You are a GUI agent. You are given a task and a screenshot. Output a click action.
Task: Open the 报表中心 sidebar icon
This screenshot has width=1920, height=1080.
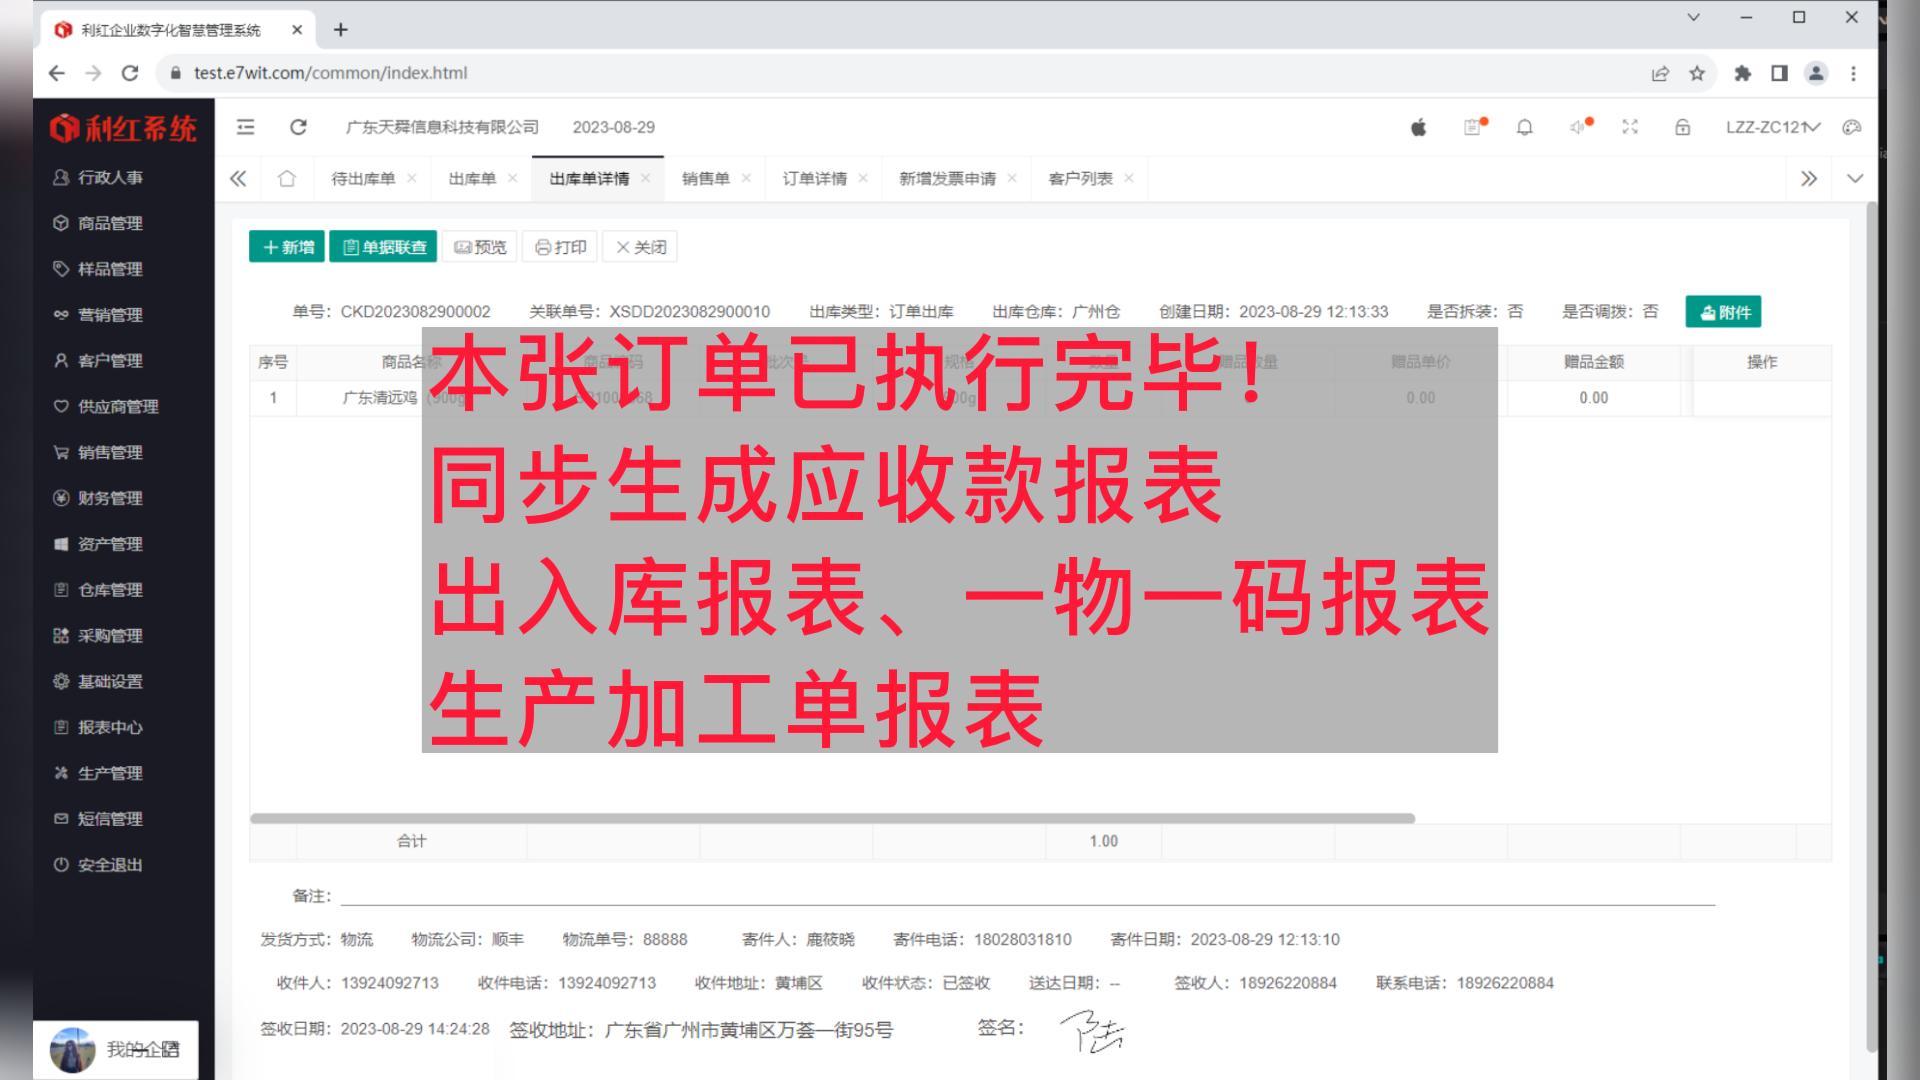coord(60,727)
